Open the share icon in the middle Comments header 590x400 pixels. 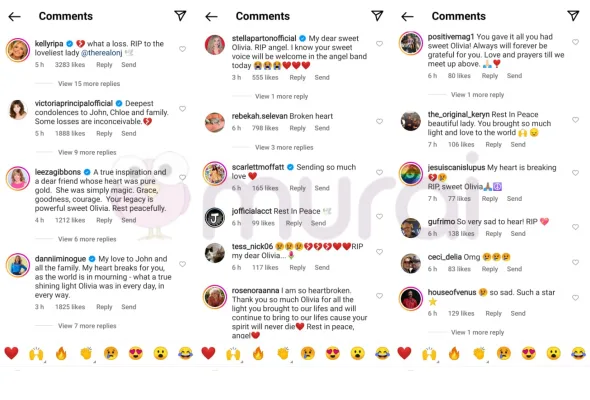click(x=377, y=15)
